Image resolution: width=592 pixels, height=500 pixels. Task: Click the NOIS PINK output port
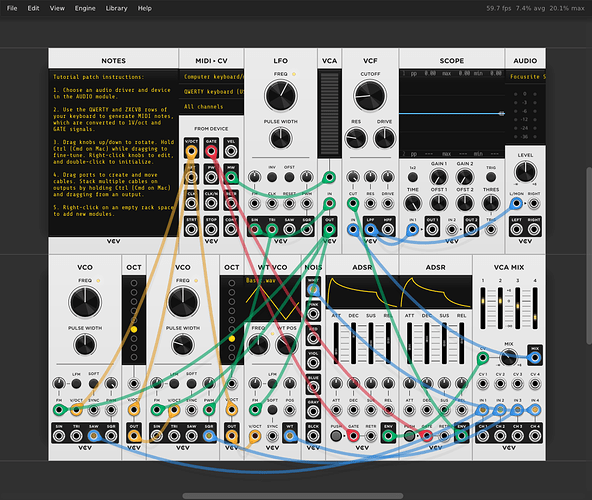[313, 314]
